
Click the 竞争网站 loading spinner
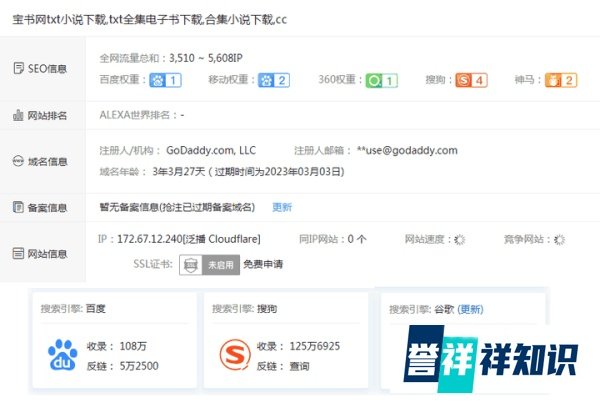(559, 240)
